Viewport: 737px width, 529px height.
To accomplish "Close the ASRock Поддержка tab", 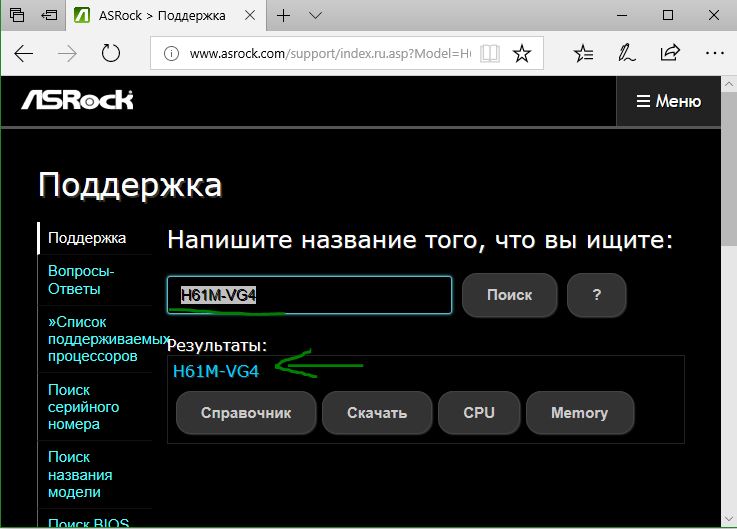I will tap(250, 16).
